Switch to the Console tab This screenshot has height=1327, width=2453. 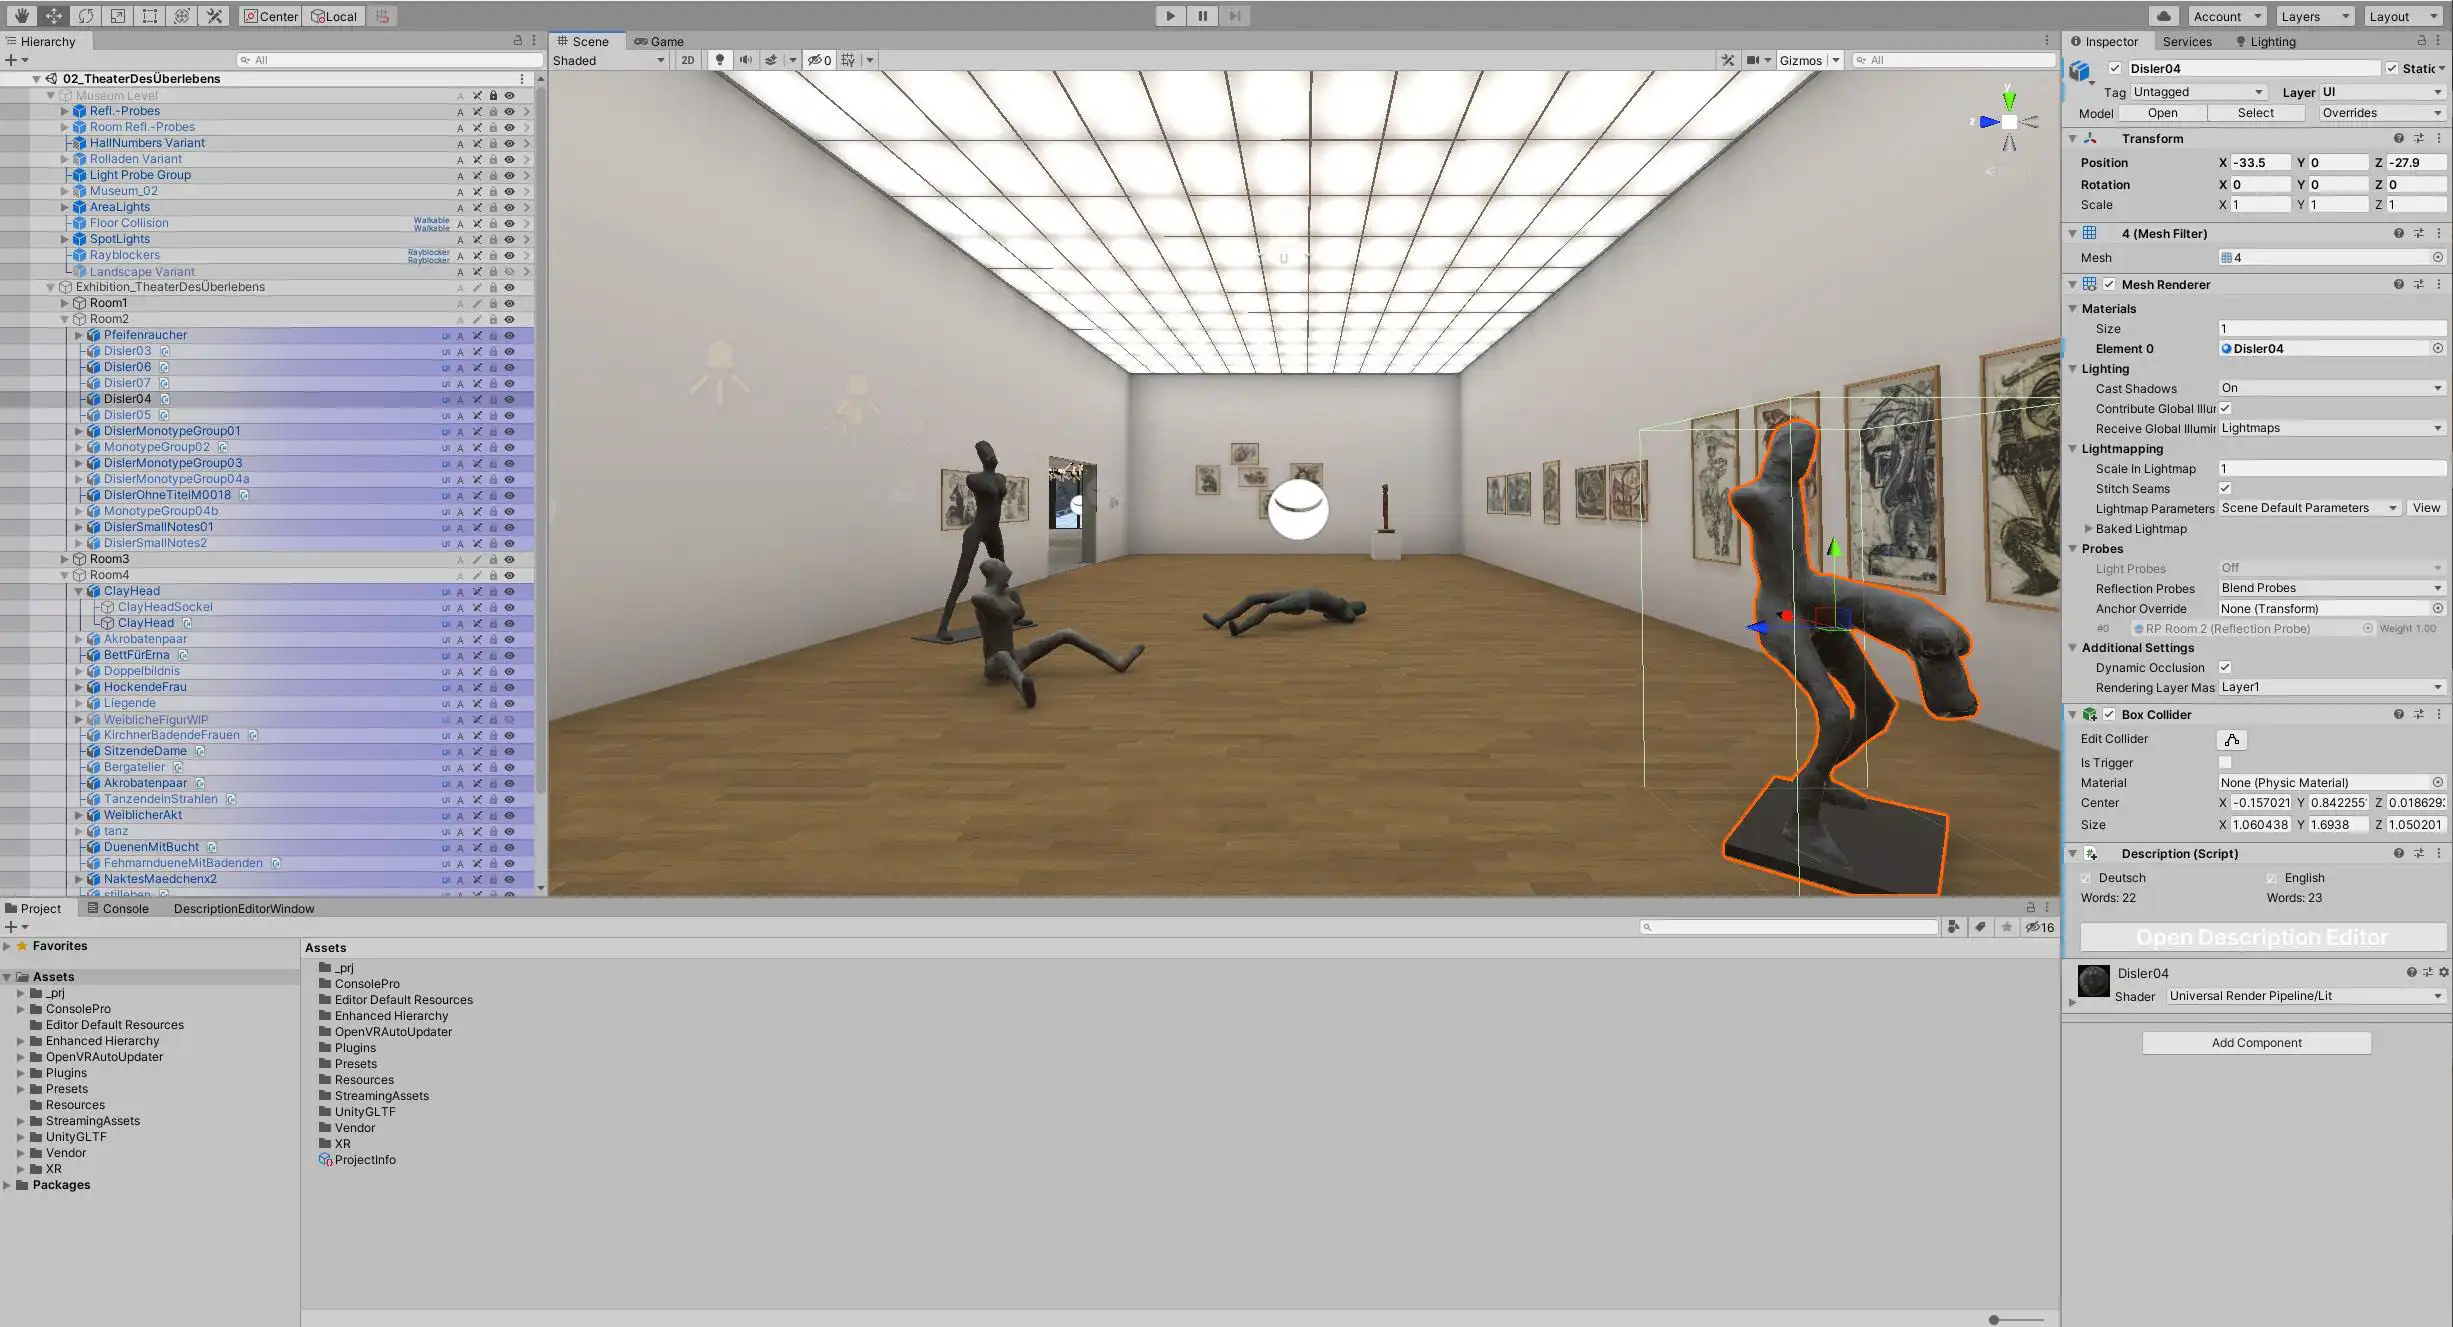click(x=118, y=908)
